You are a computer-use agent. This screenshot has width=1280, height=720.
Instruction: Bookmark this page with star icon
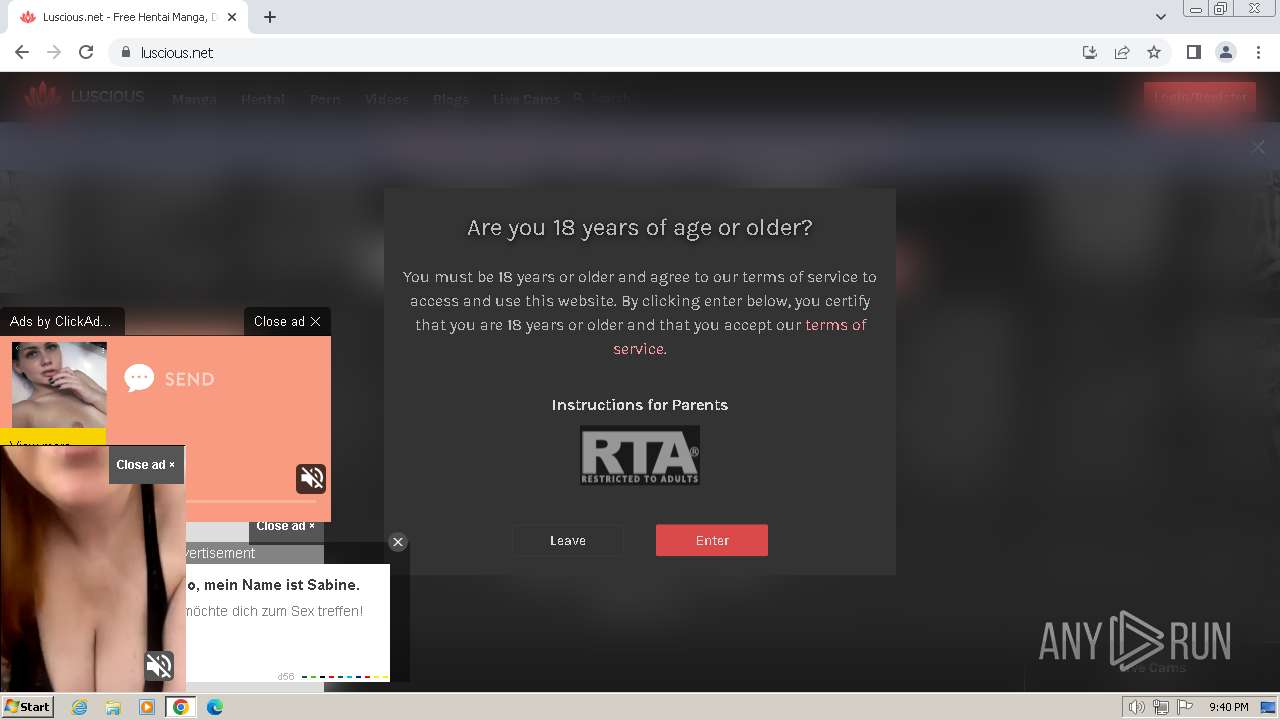click(x=1154, y=52)
